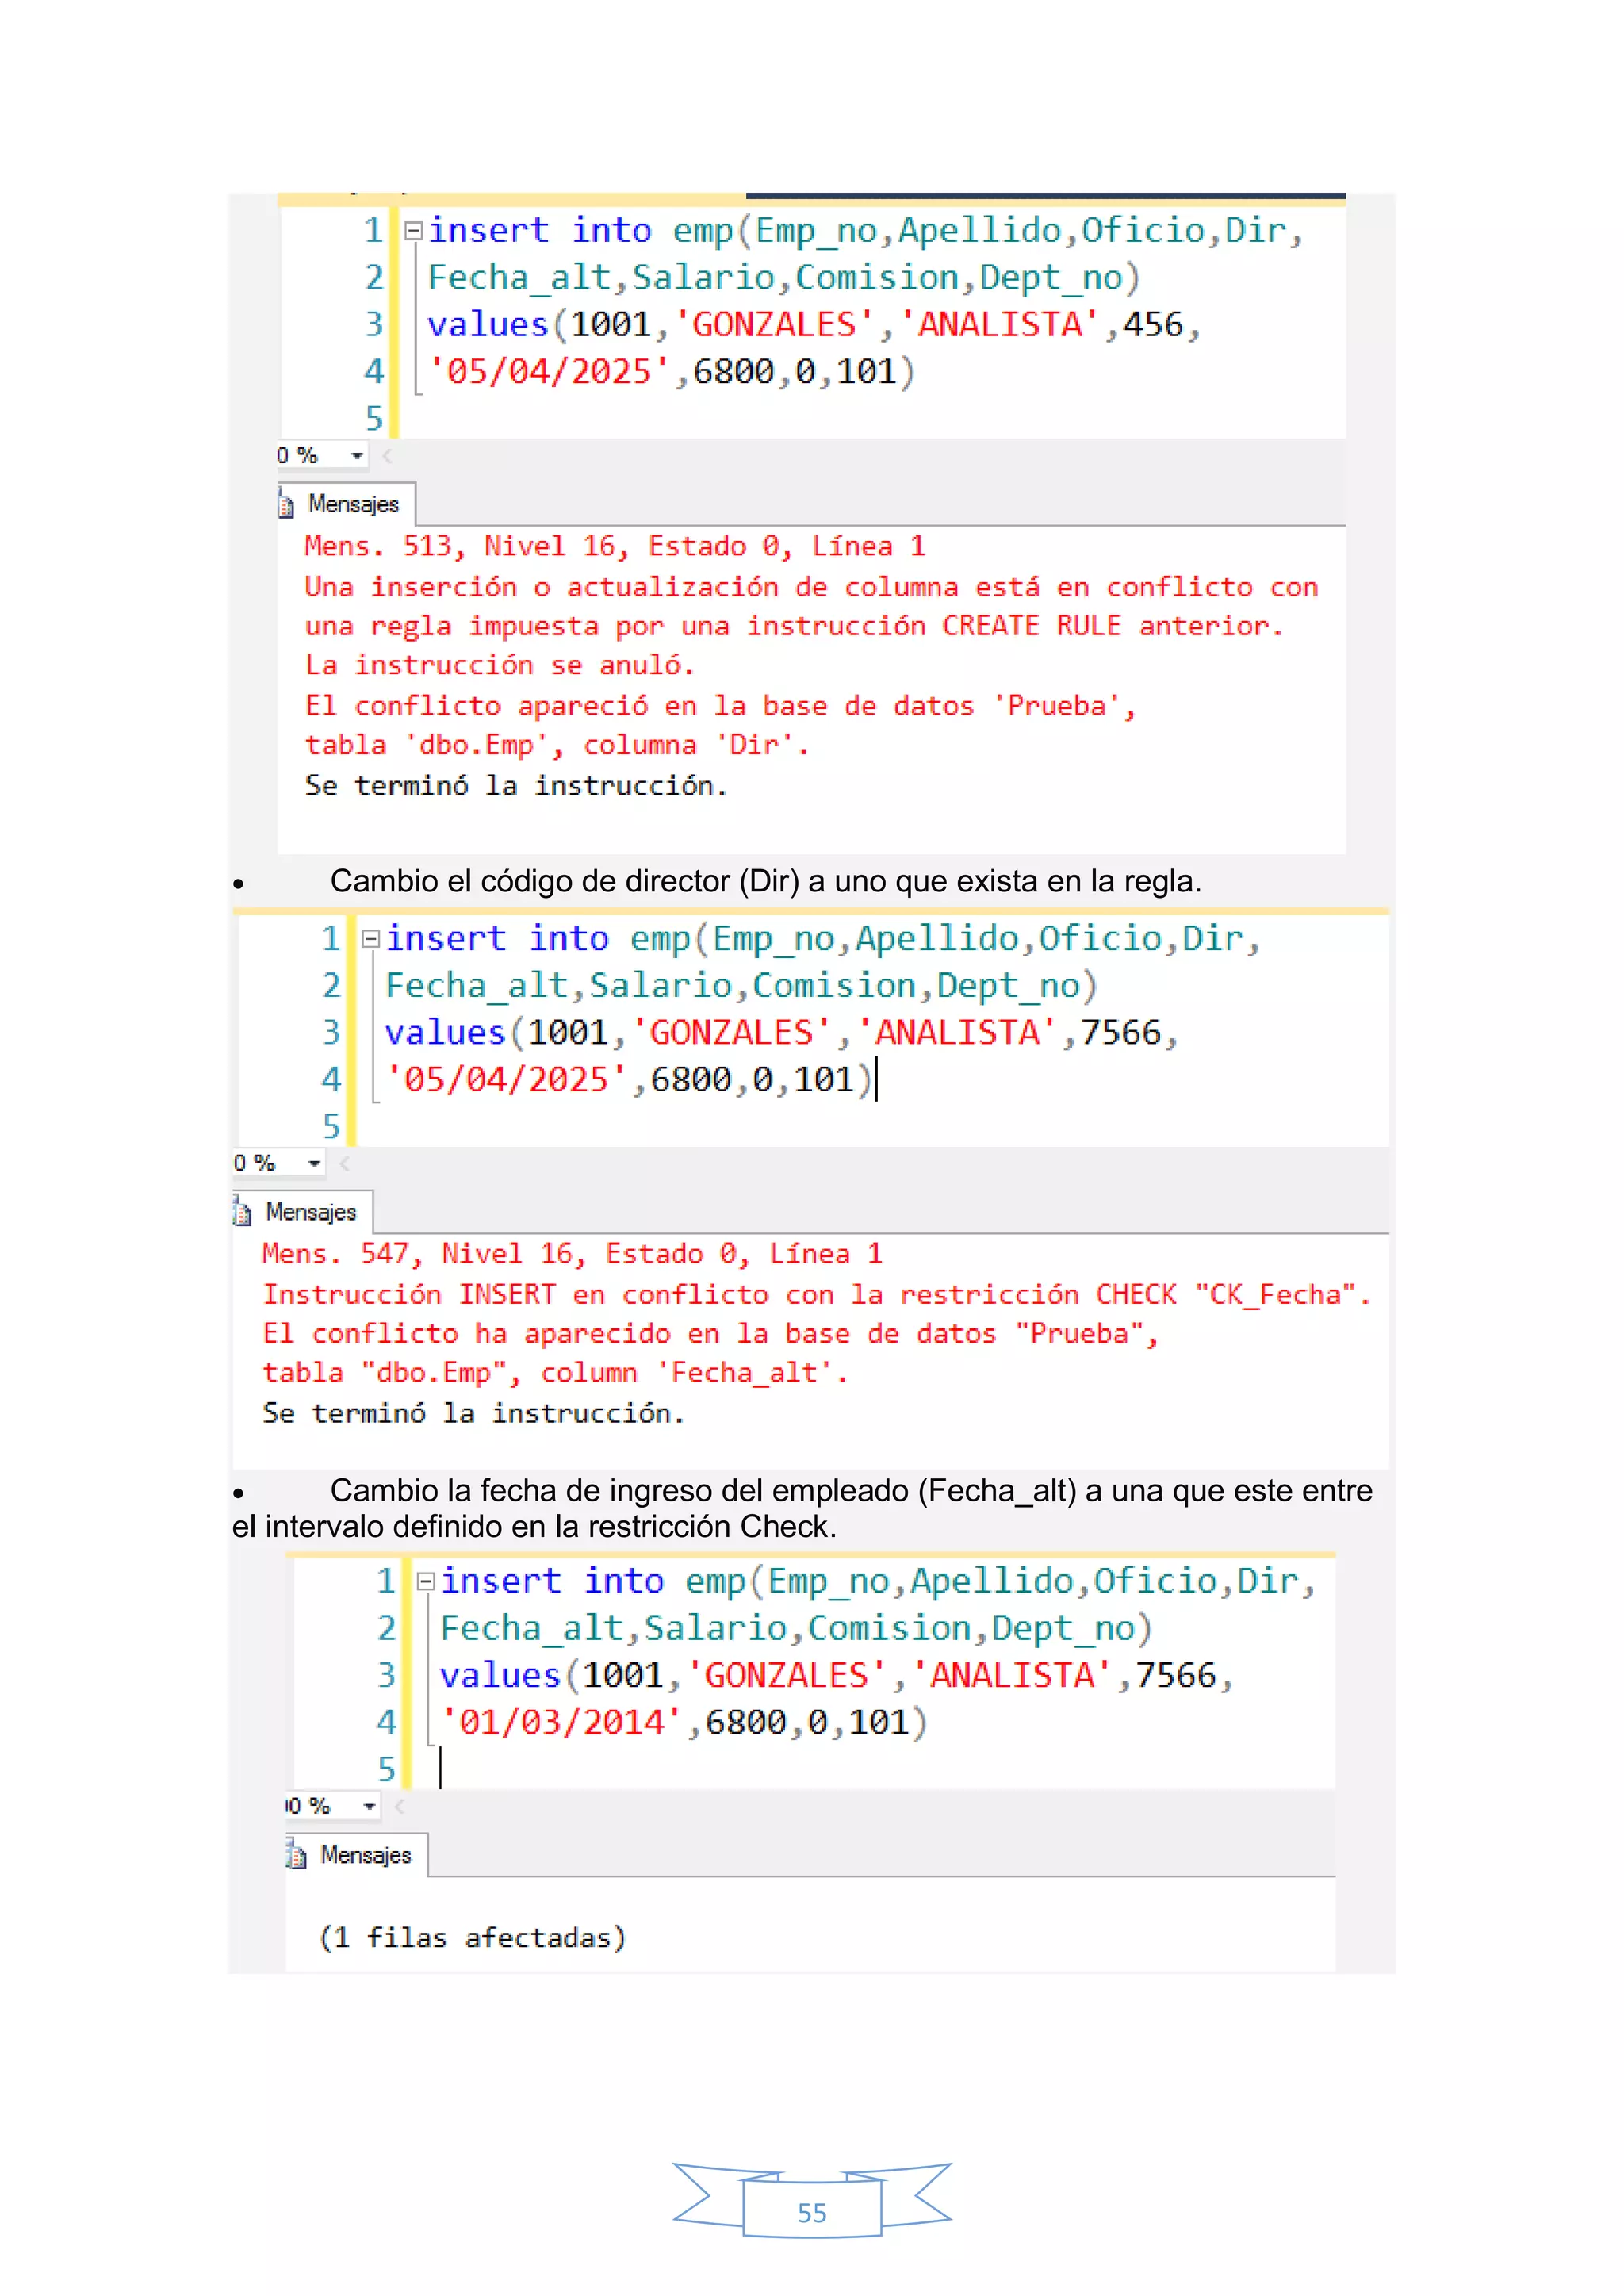The image size is (1624, 2296).
Task: Click the Mensajes icon above the CK_Fecha error
Action: 243,1213
